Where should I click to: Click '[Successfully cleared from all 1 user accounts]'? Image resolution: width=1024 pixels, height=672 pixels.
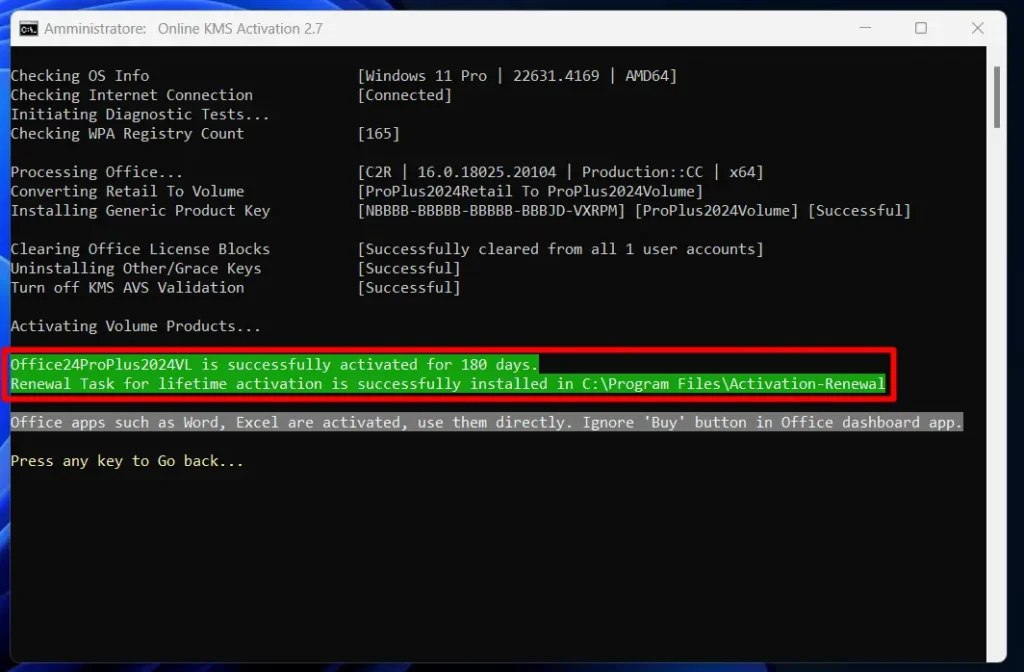point(560,249)
